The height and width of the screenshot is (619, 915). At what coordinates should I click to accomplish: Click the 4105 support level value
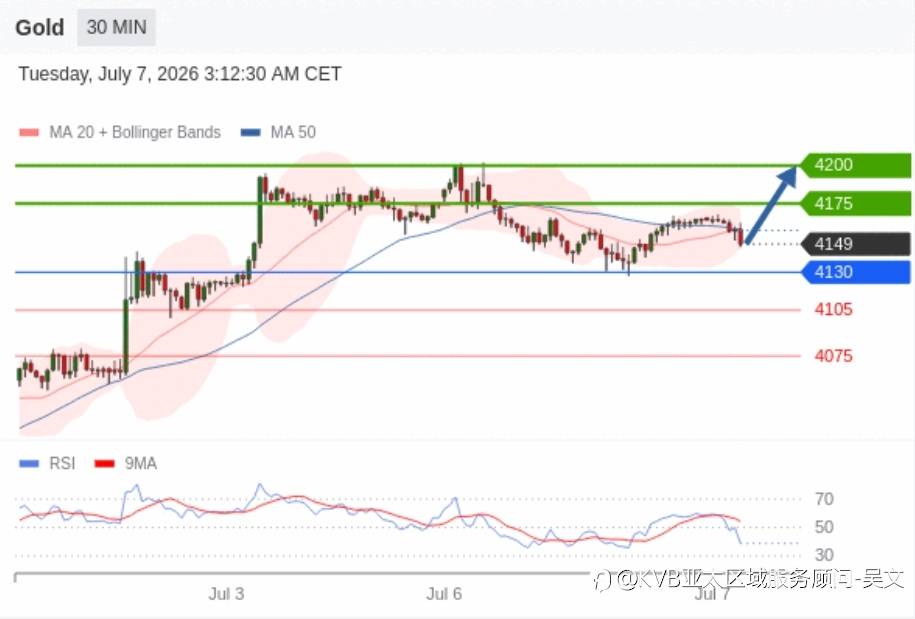pyautogui.click(x=833, y=309)
